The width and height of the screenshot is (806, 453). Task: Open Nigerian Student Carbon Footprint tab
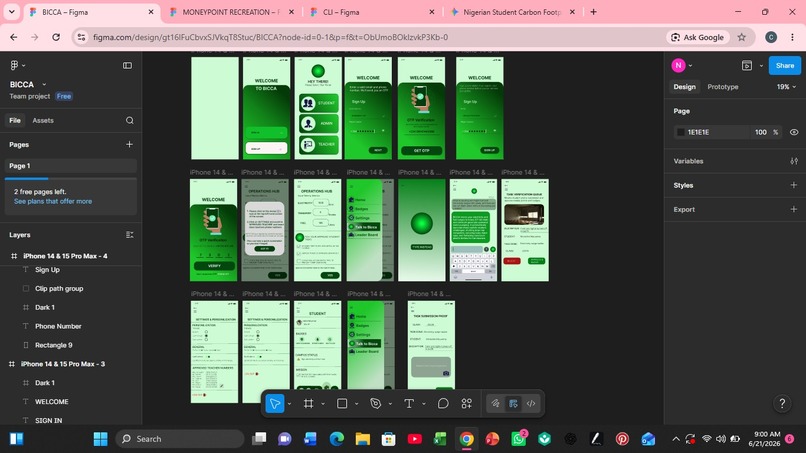(512, 12)
